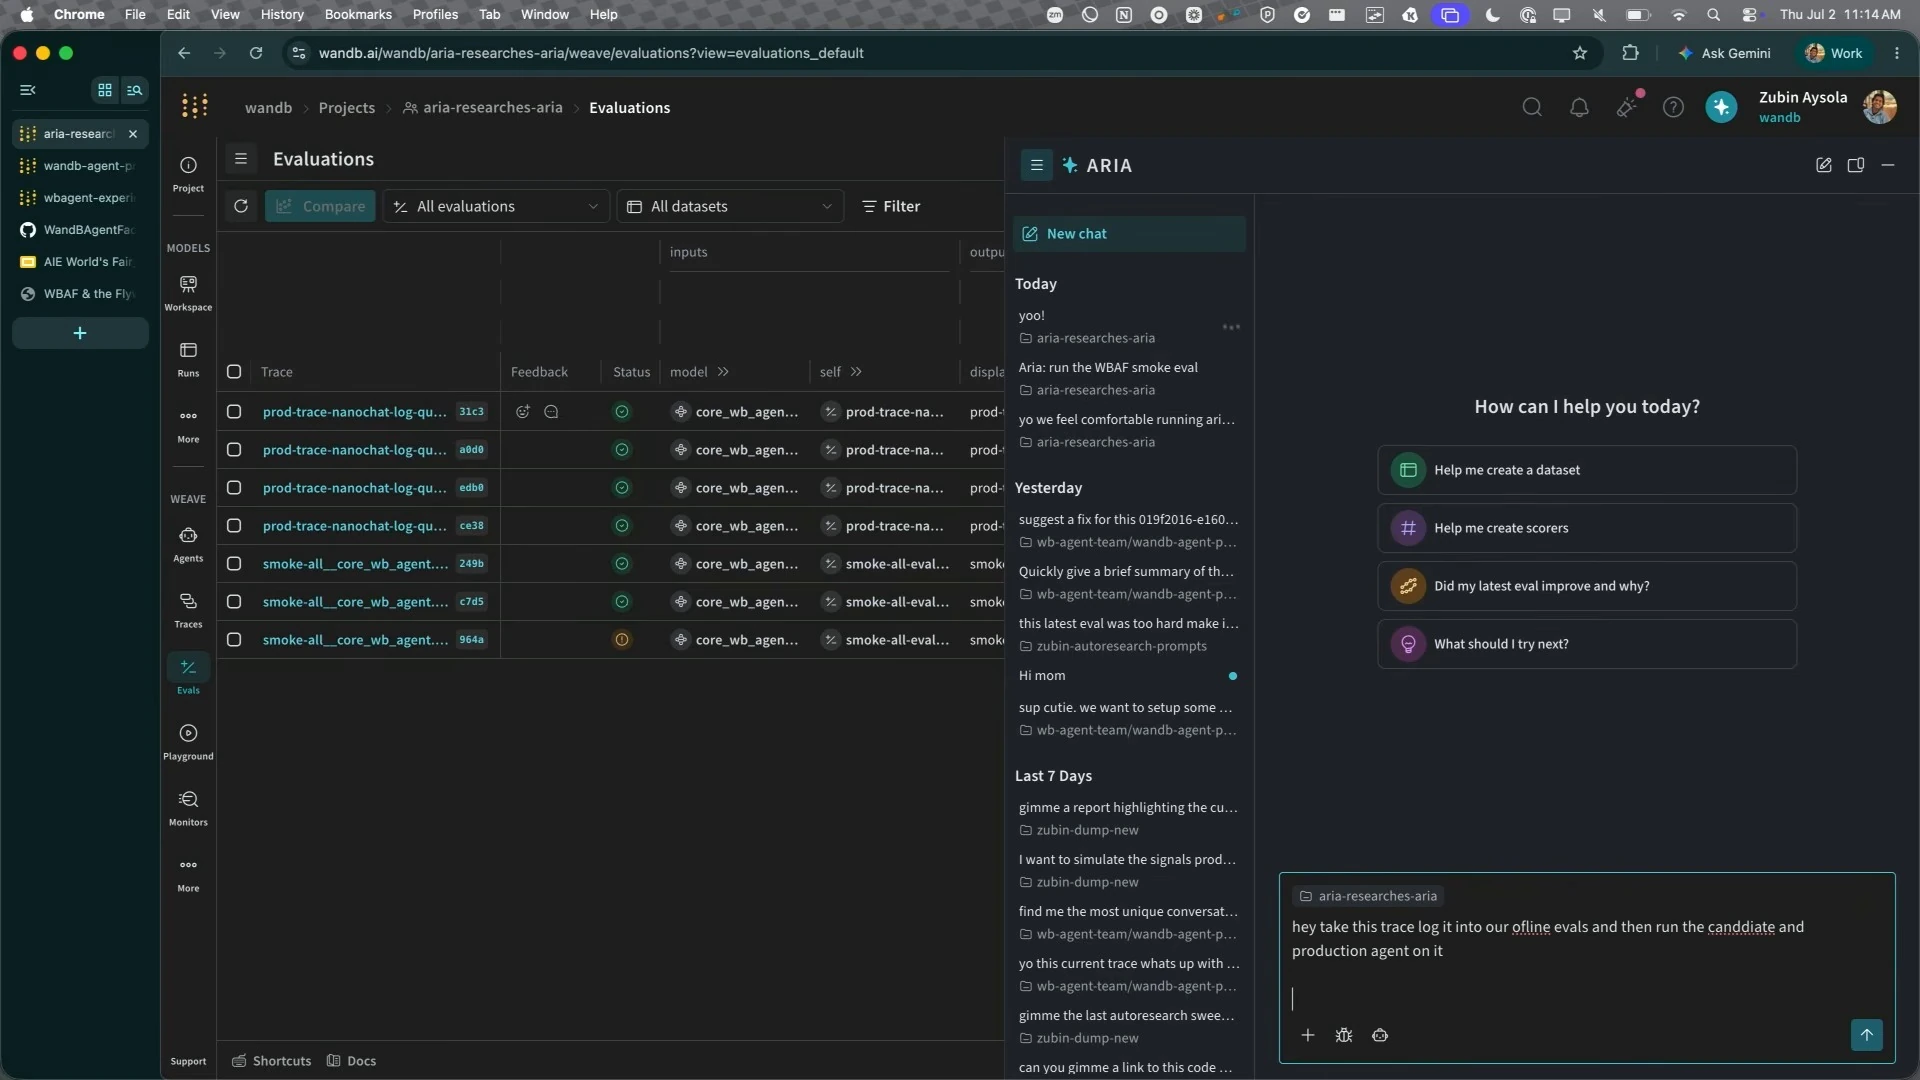Open the help question mark icon

pos(1673,107)
